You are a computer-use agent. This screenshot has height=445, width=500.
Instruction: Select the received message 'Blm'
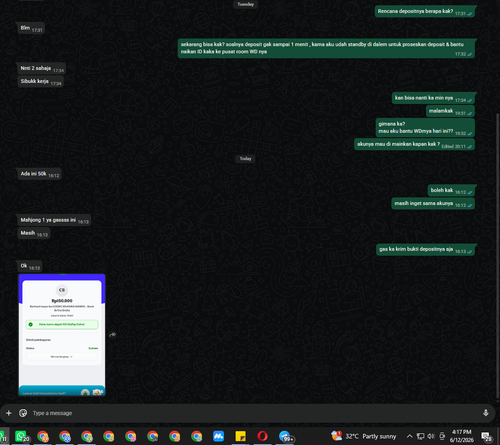[x=31, y=28]
